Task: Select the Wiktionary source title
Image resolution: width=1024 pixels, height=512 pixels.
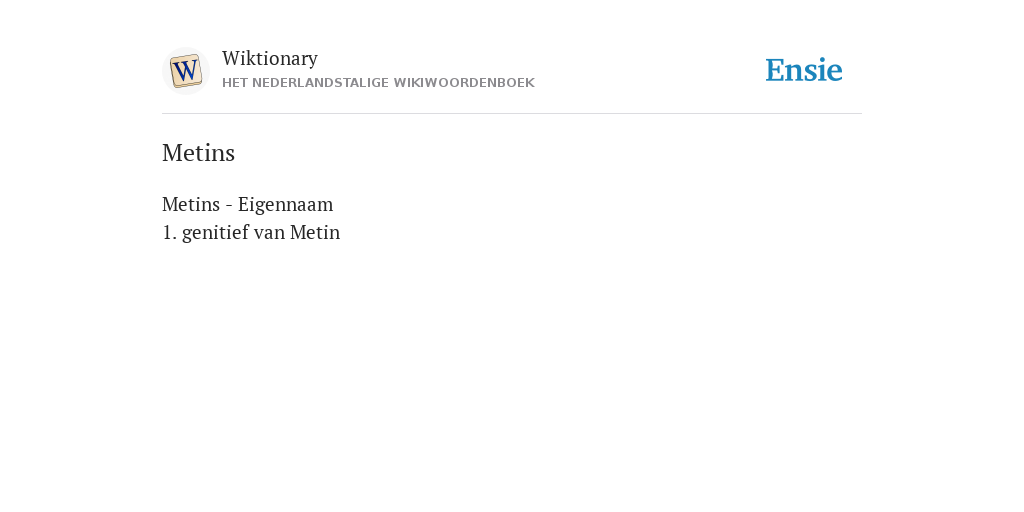Action: pos(270,58)
